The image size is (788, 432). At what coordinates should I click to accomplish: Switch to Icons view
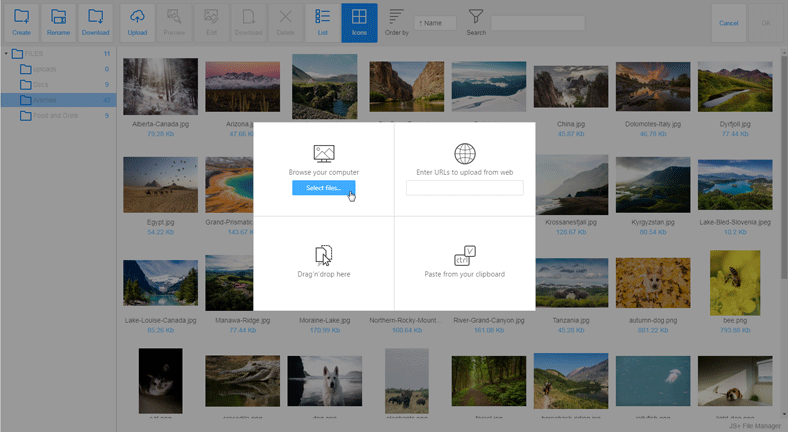[x=359, y=23]
